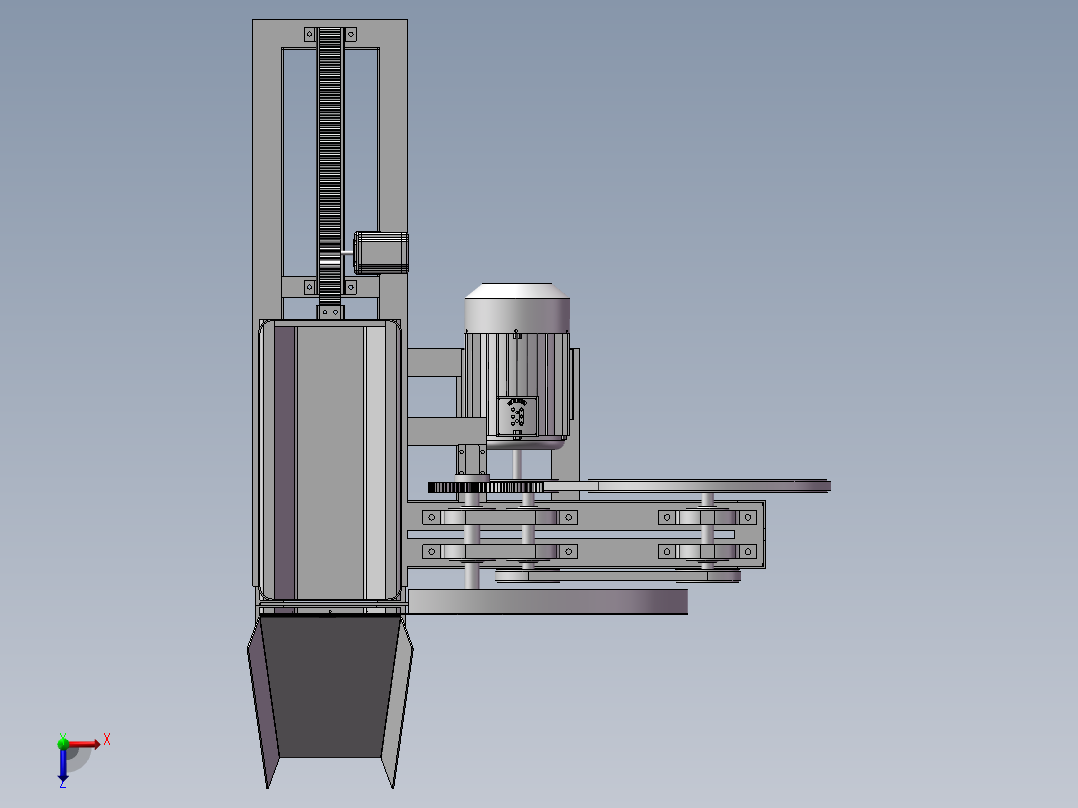Screen dimensions: 1078x808
Task: Click the green Y axis origin dot
Action: pos(63,743)
